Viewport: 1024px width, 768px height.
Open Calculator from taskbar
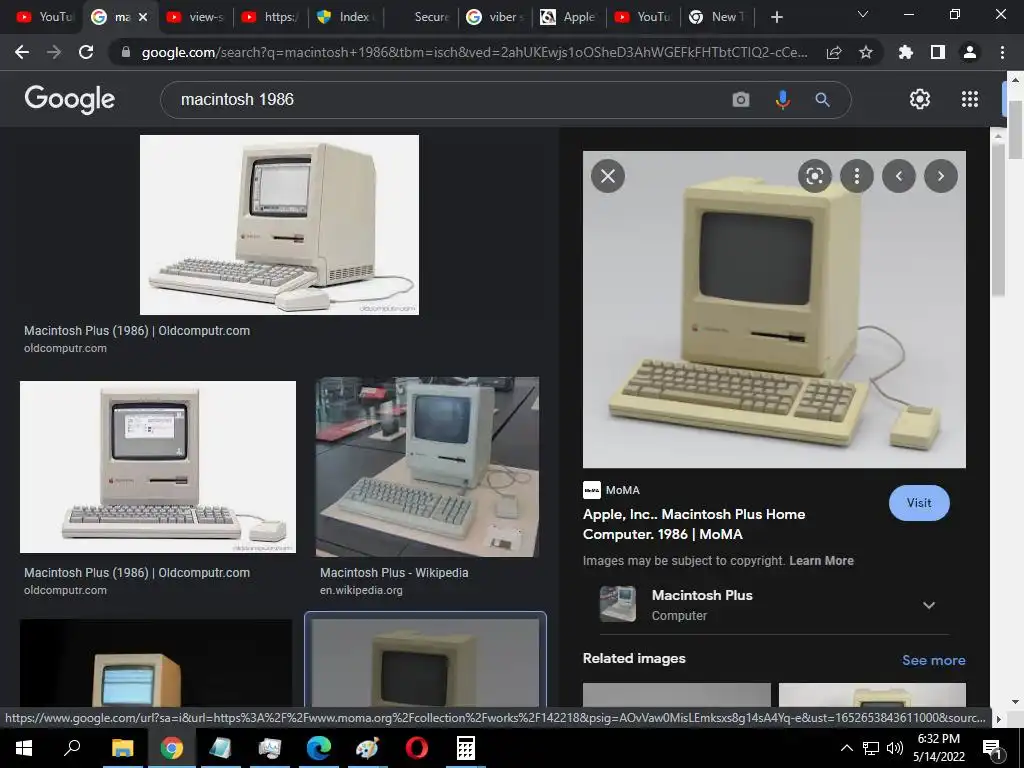point(466,748)
